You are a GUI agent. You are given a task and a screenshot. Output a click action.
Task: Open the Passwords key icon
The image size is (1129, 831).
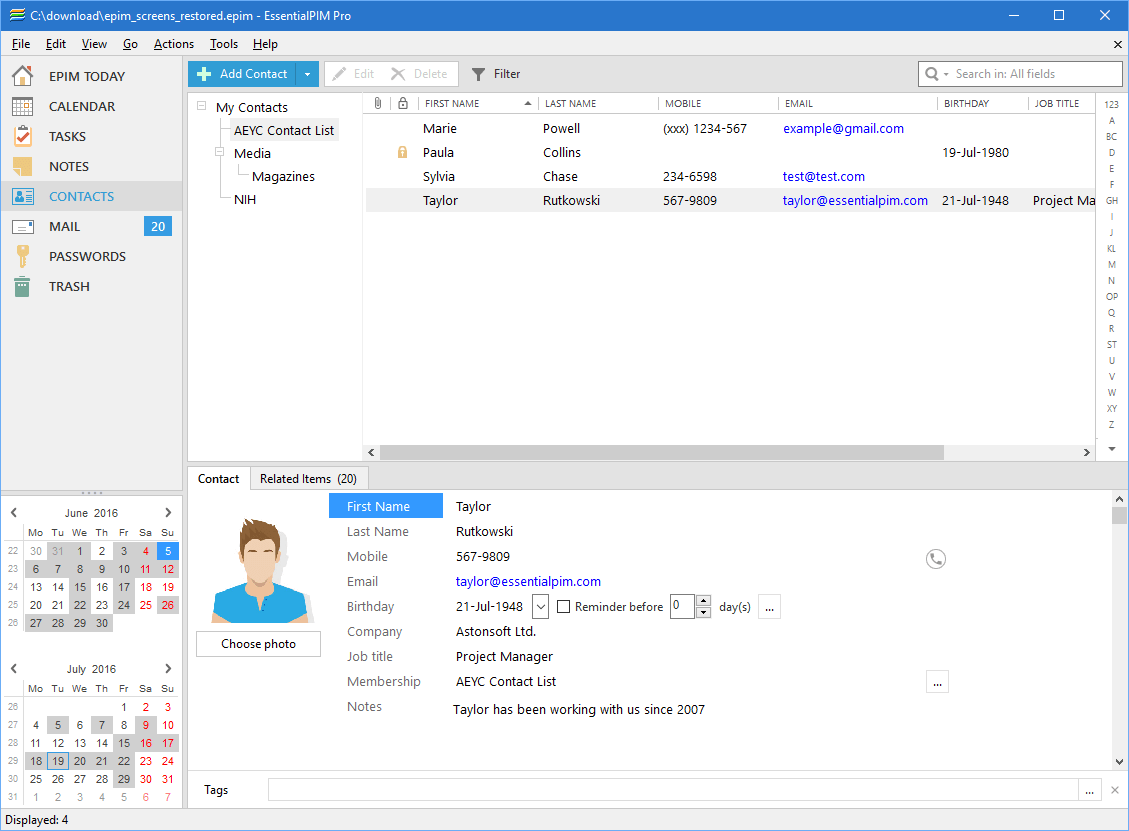22,256
